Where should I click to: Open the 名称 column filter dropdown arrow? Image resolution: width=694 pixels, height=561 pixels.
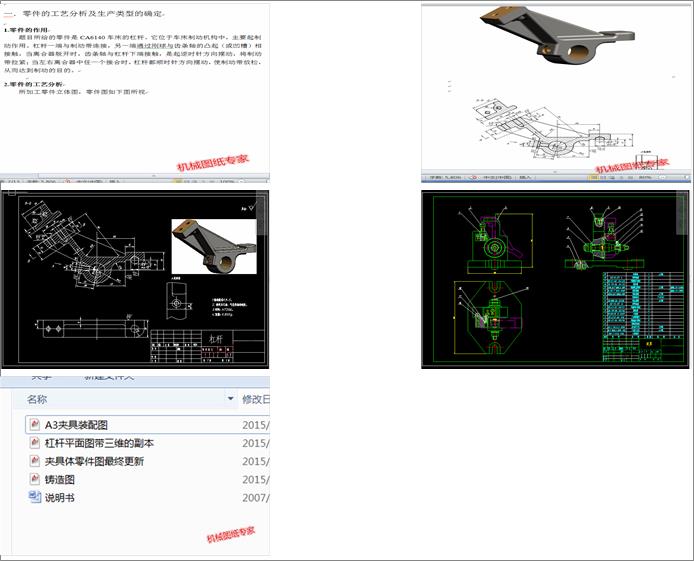[230, 399]
